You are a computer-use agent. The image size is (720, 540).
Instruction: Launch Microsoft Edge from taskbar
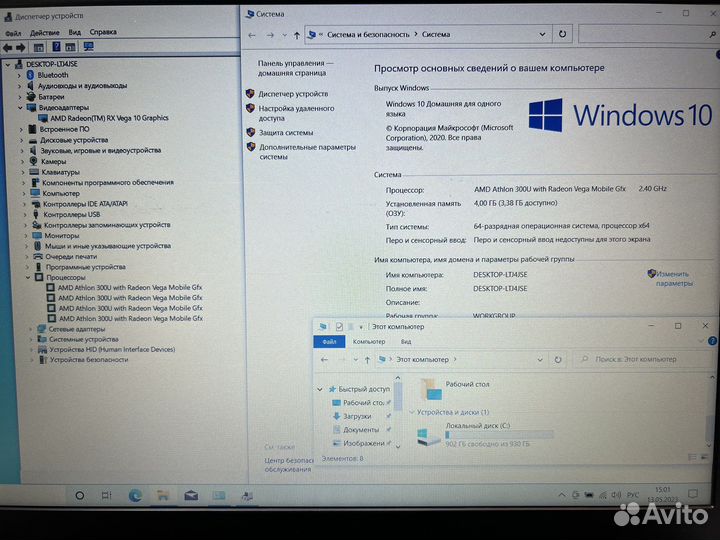tap(135, 495)
